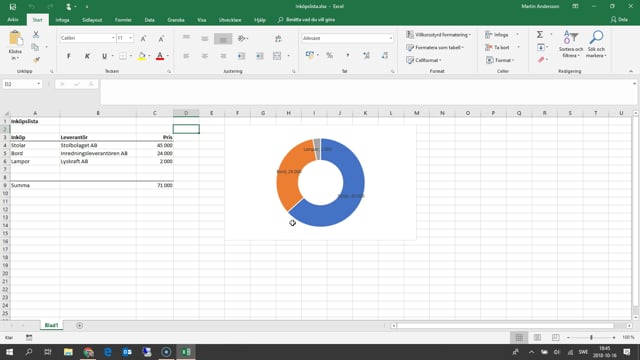Switch to the Data ribbon tab
The height and width of the screenshot is (360, 640).
(149, 20)
